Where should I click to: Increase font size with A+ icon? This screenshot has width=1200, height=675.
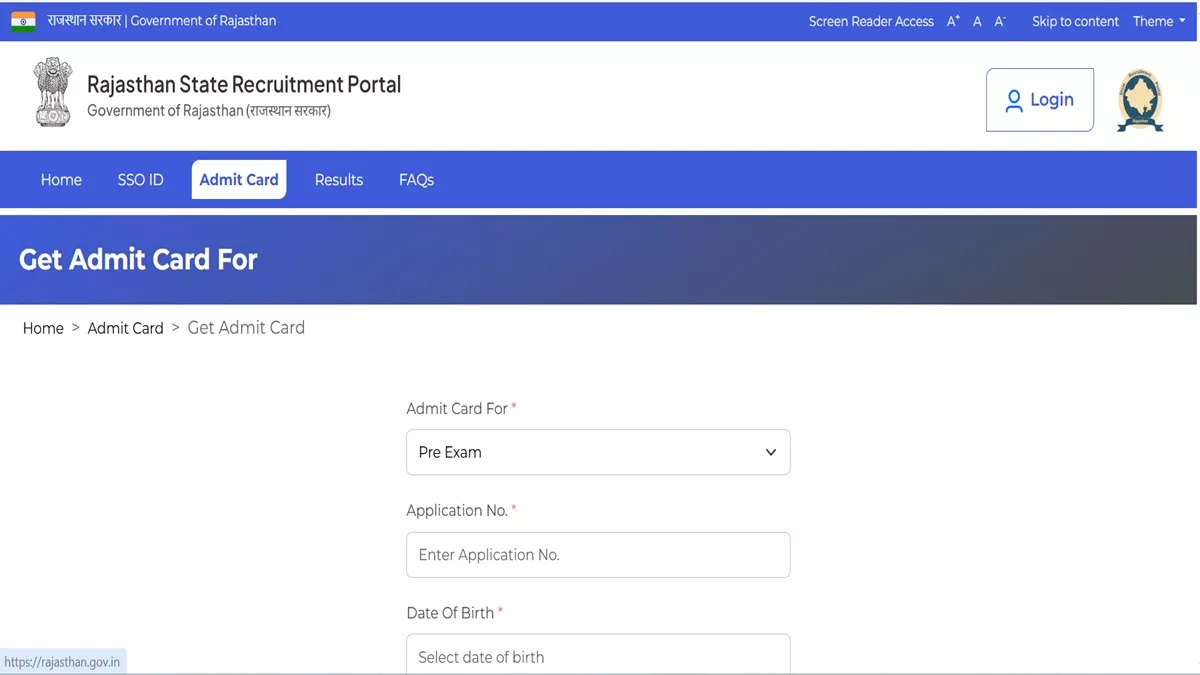[953, 21]
